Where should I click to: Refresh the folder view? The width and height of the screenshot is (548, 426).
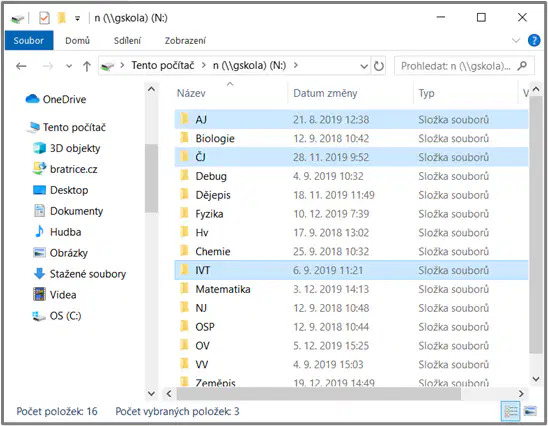point(379,66)
